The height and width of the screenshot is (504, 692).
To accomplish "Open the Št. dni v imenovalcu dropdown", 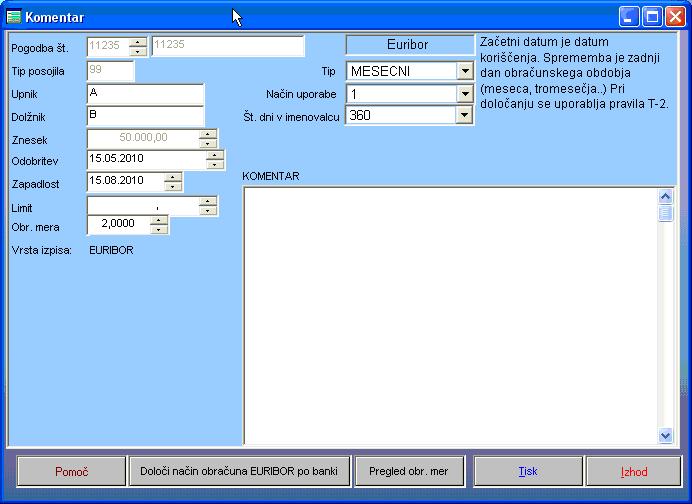I will (464, 116).
